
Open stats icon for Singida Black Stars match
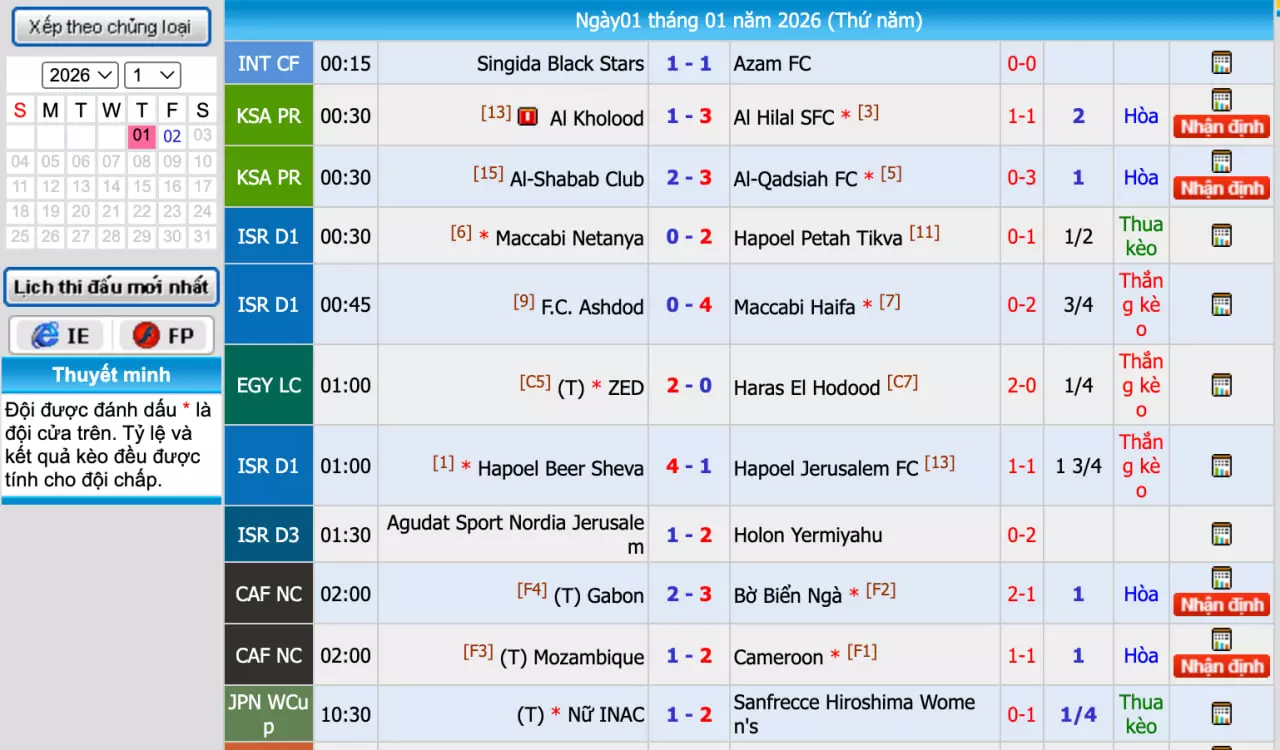pos(1221,63)
